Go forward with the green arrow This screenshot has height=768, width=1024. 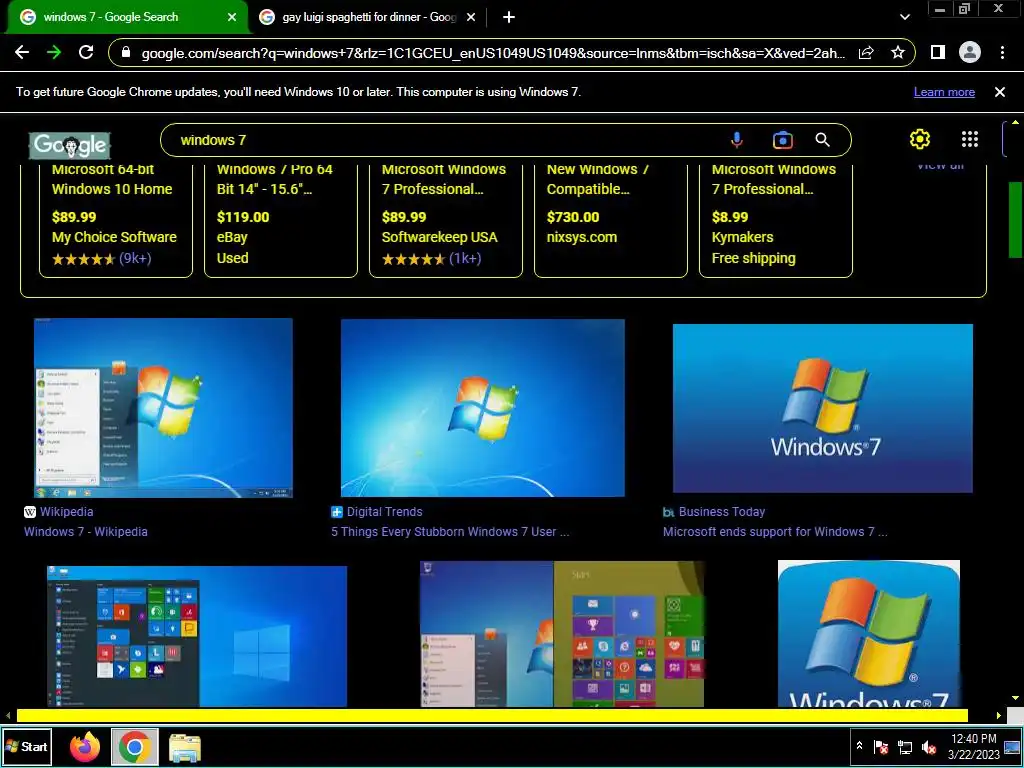(x=54, y=52)
